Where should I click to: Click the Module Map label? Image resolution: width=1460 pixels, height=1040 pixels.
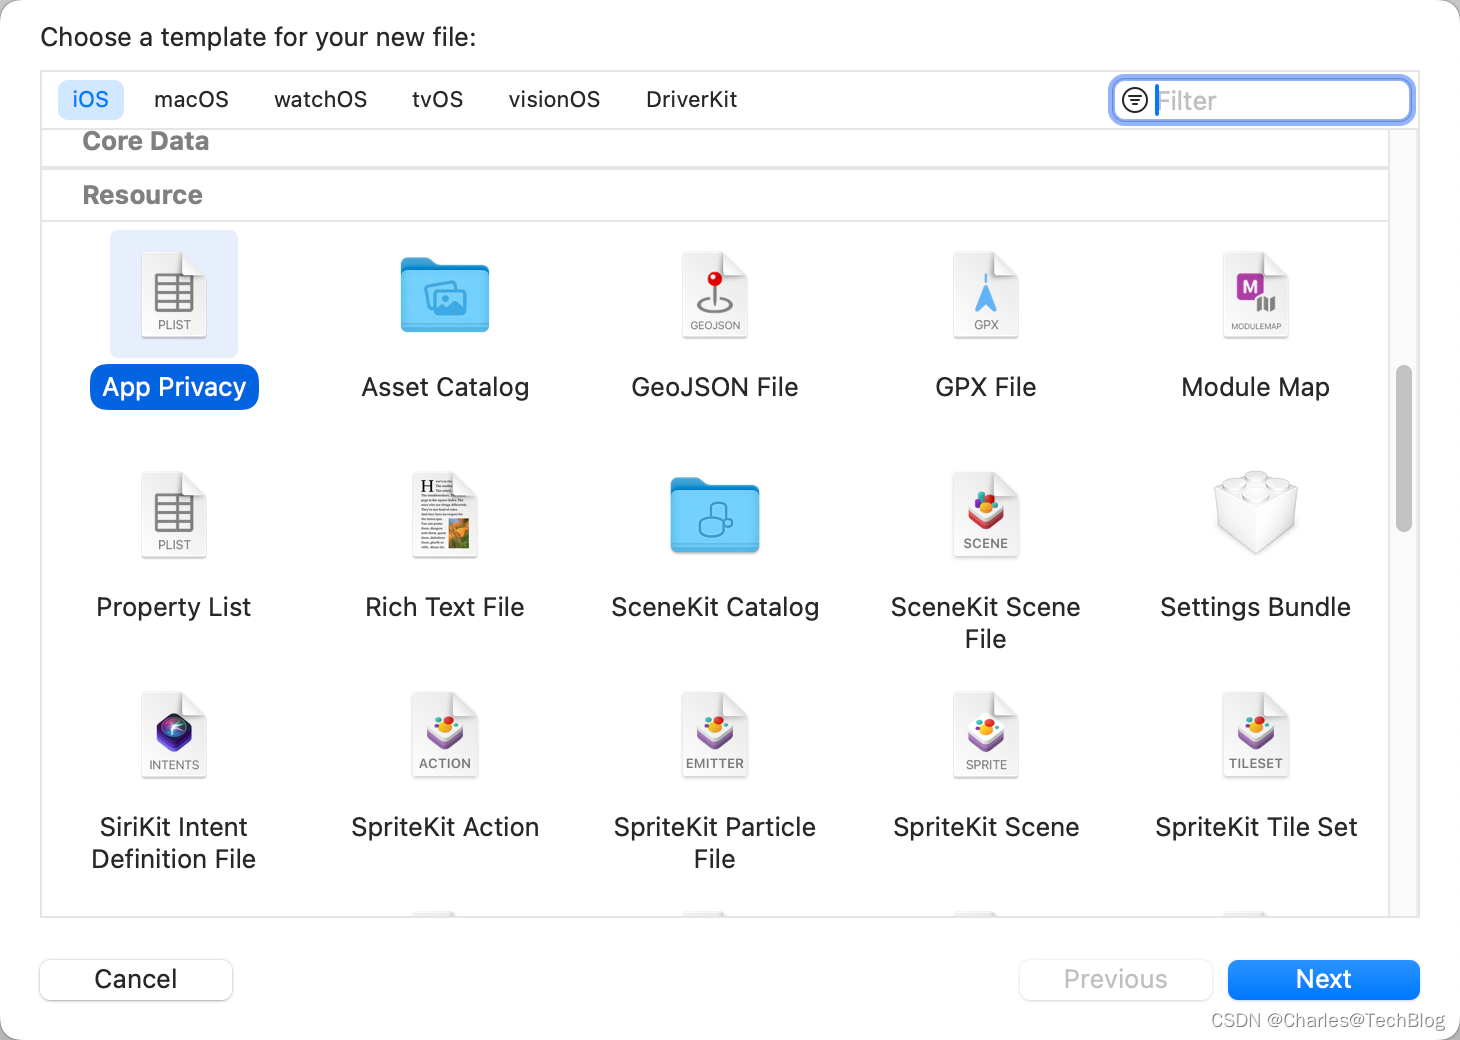point(1256,387)
